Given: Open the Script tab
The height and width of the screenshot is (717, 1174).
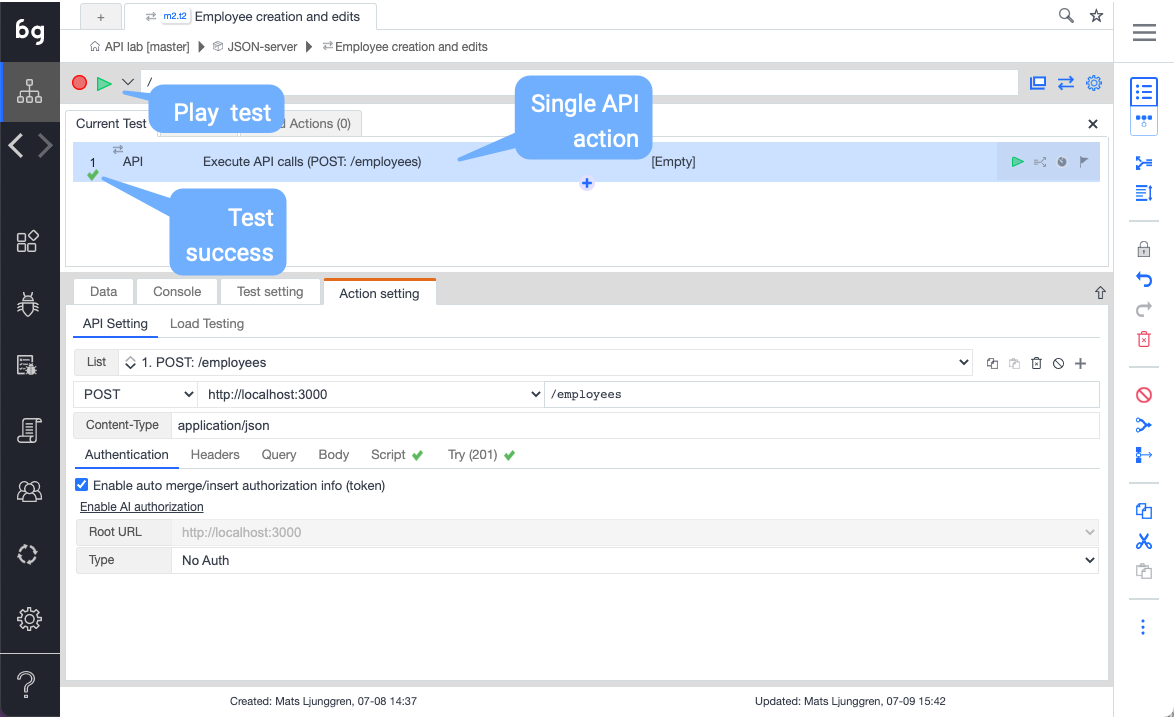Looking at the screenshot, I should click(396, 455).
